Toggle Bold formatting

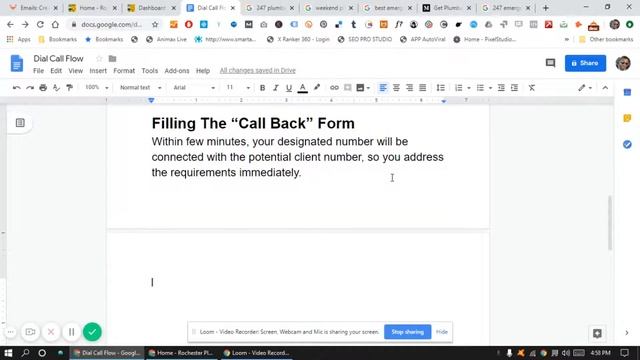click(262, 88)
